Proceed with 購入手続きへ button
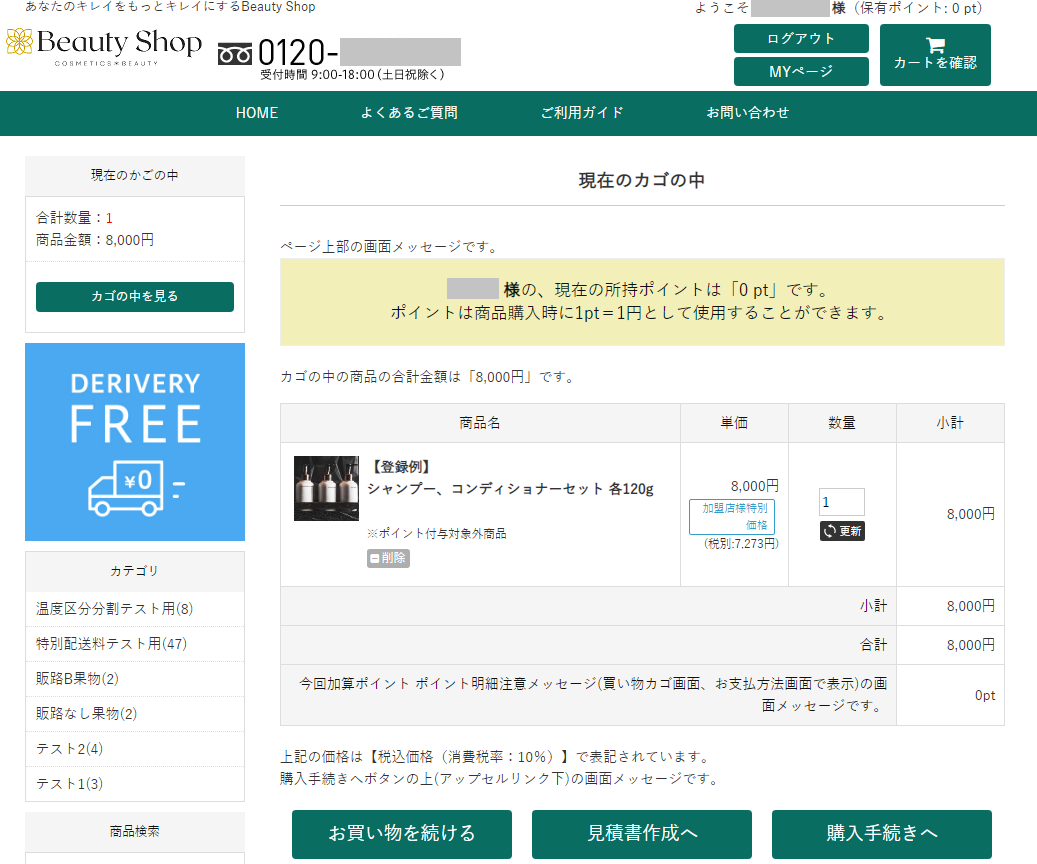The width and height of the screenshot is (1037, 864). click(x=882, y=834)
